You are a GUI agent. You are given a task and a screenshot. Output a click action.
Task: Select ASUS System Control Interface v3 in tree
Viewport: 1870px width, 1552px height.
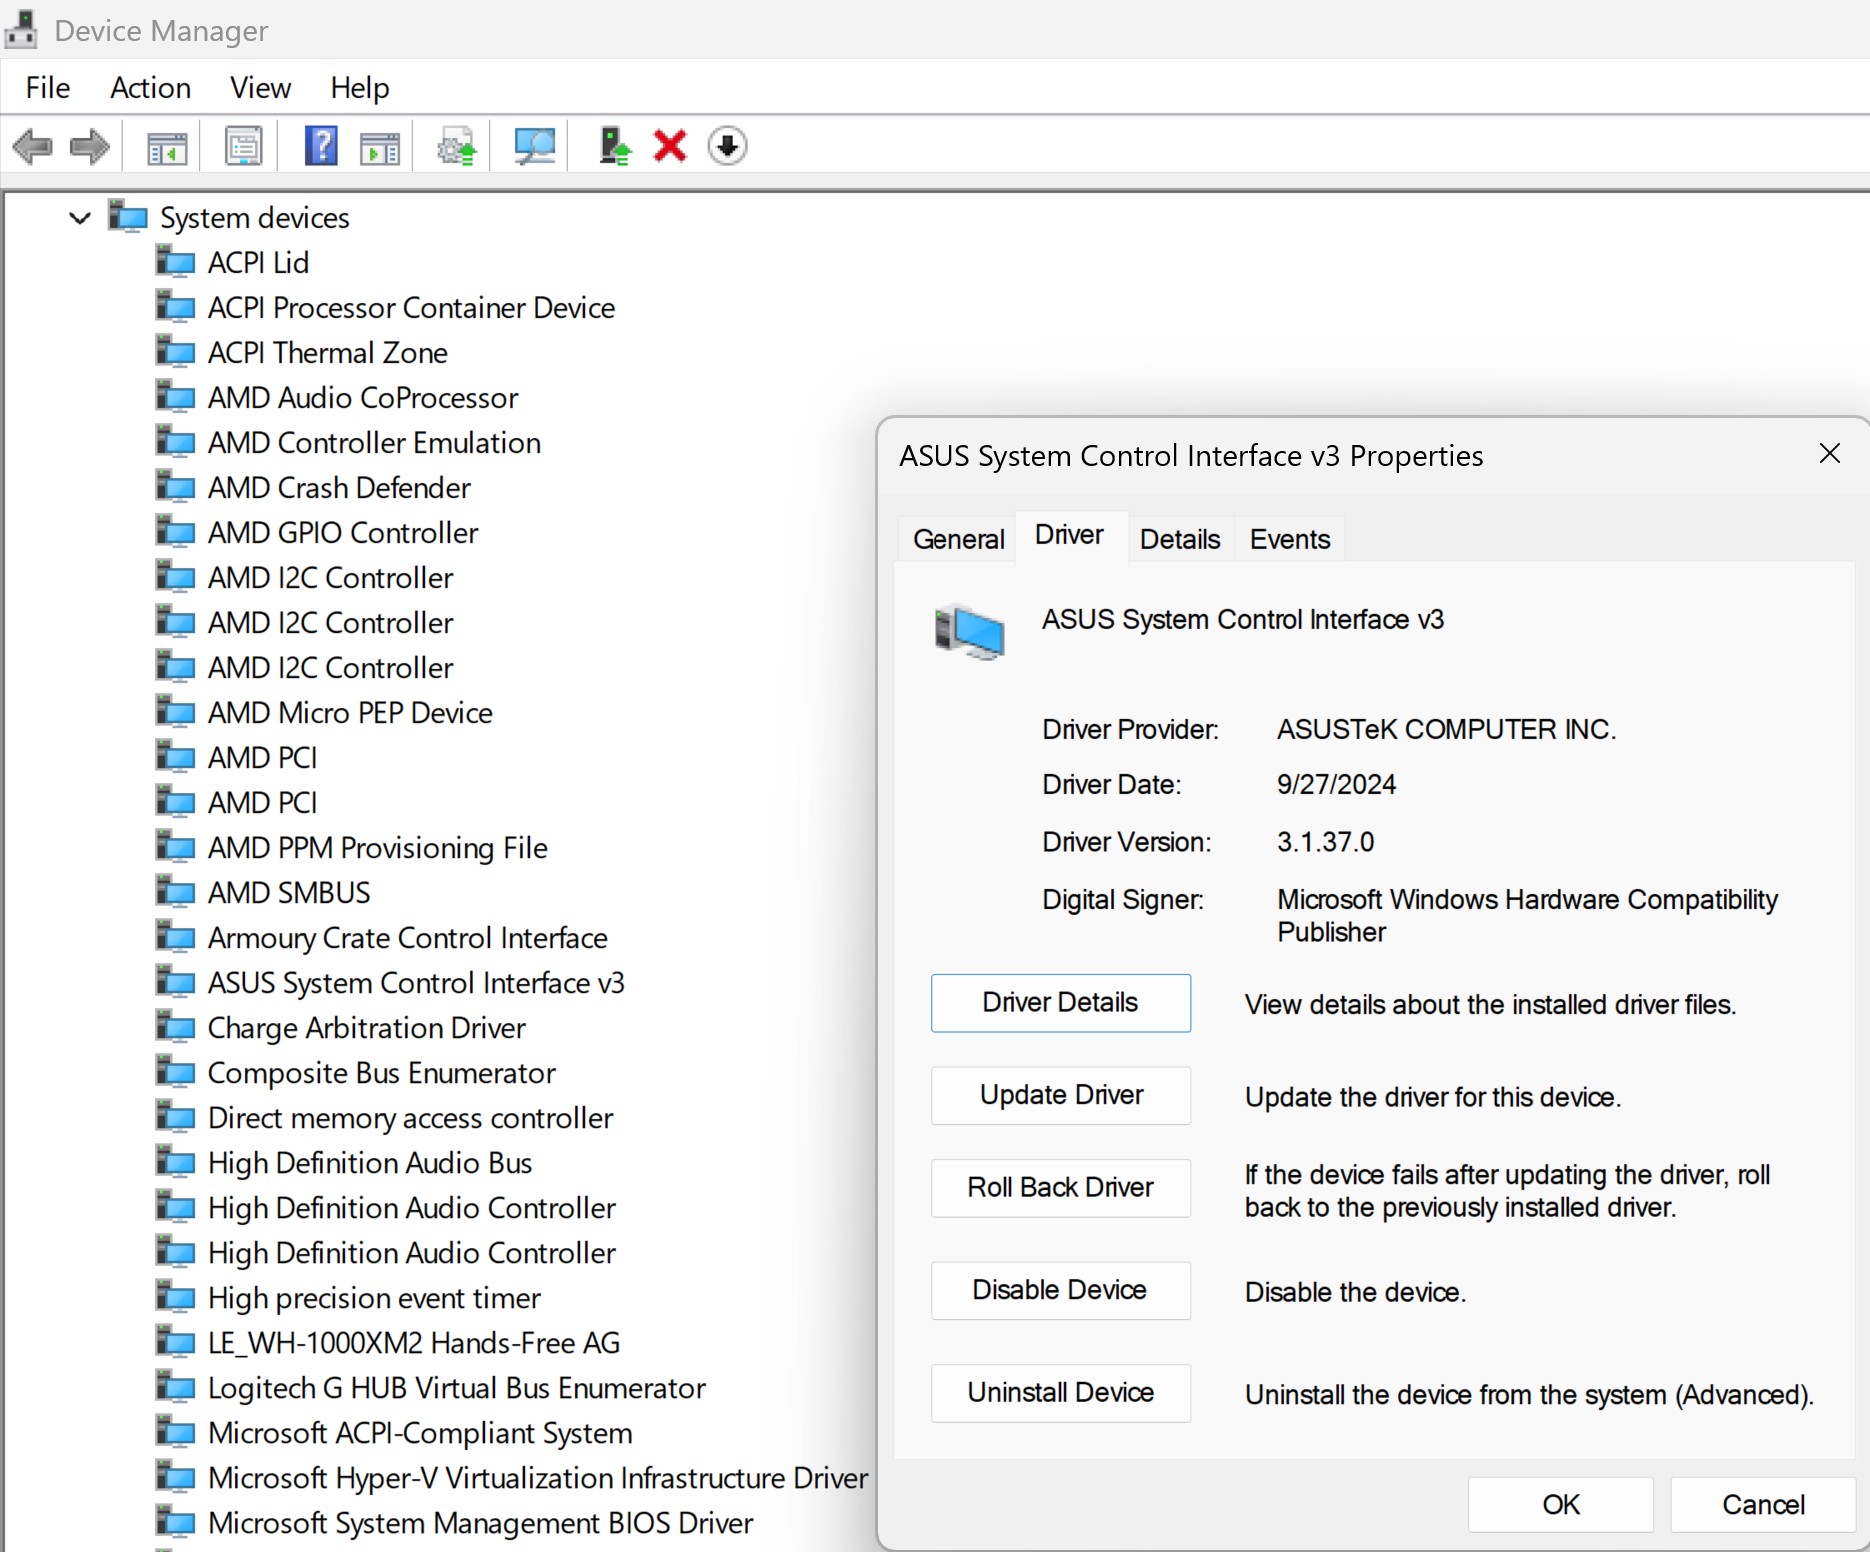[416, 983]
